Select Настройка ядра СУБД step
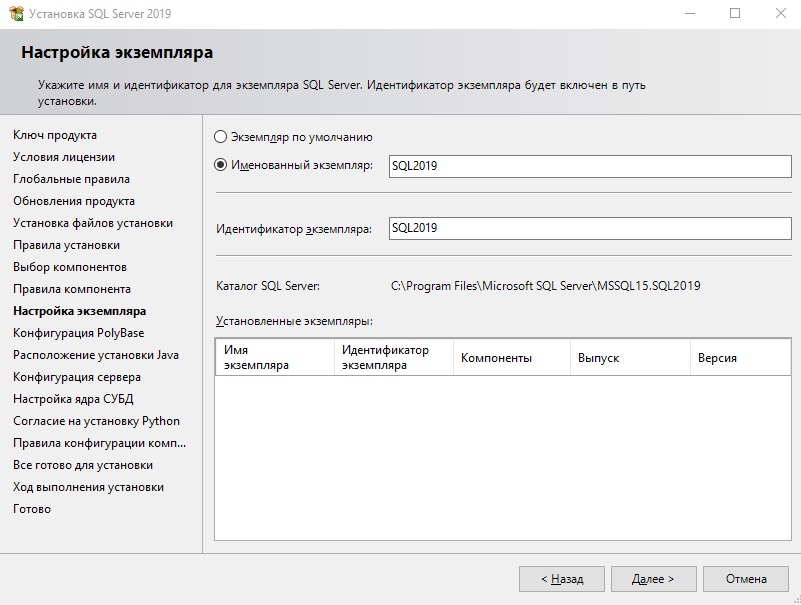The width and height of the screenshot is (801, 605). pos(74,399)
